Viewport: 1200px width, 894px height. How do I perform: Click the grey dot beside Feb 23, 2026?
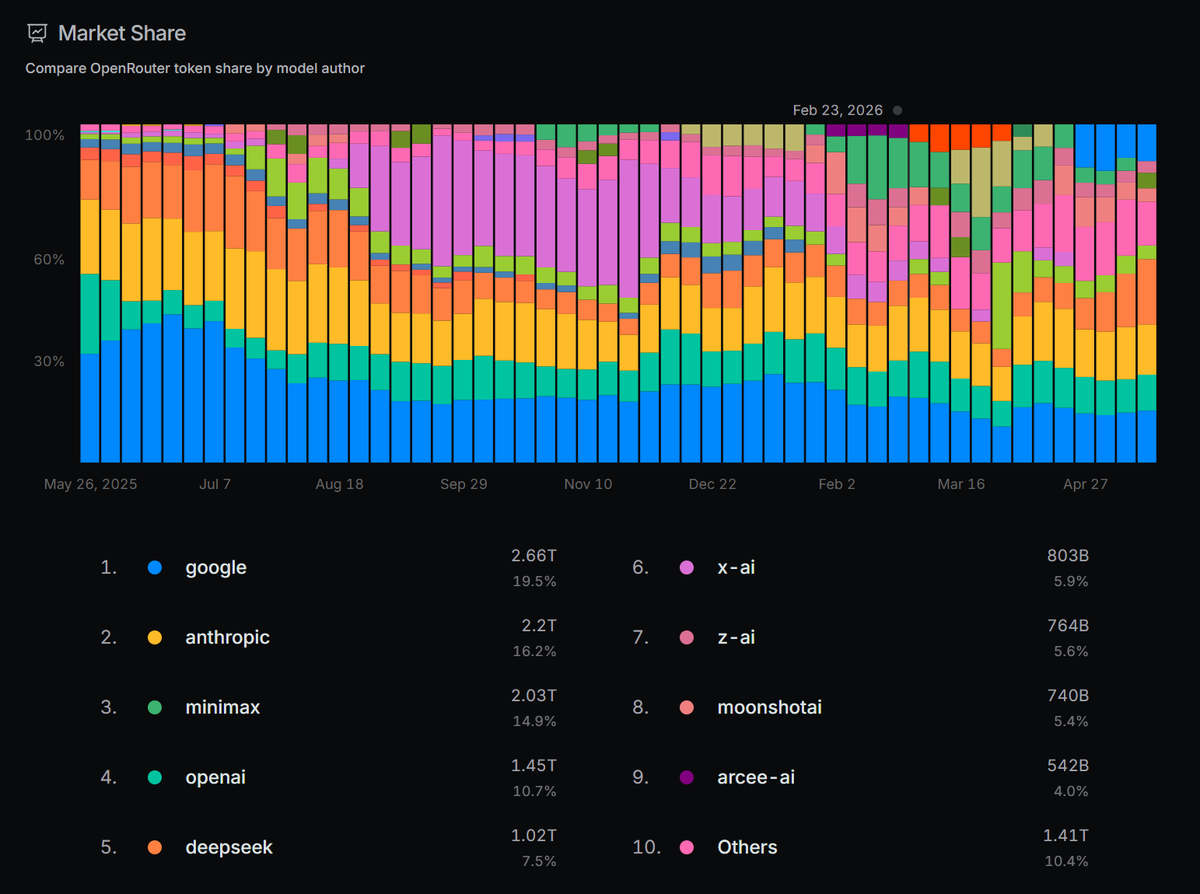point(897,110)
